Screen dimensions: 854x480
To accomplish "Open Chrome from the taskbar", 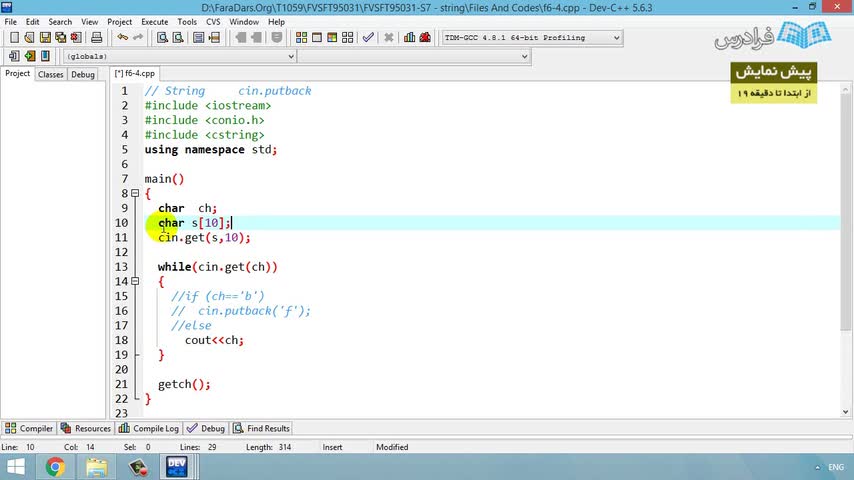I will point(55,467).
